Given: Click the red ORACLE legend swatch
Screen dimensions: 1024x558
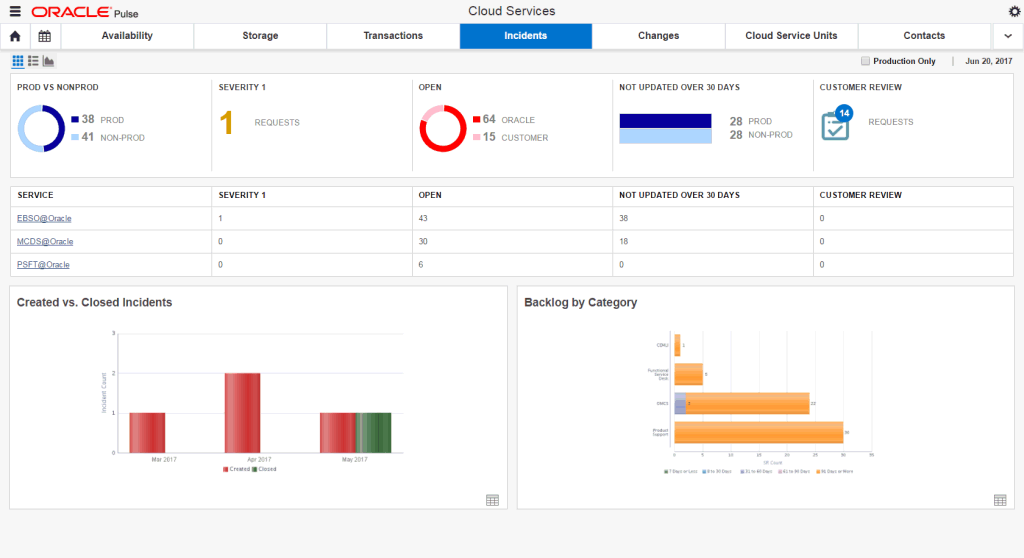Looking at the screenshot, I should pyautogui.click(x=477, y=119).
